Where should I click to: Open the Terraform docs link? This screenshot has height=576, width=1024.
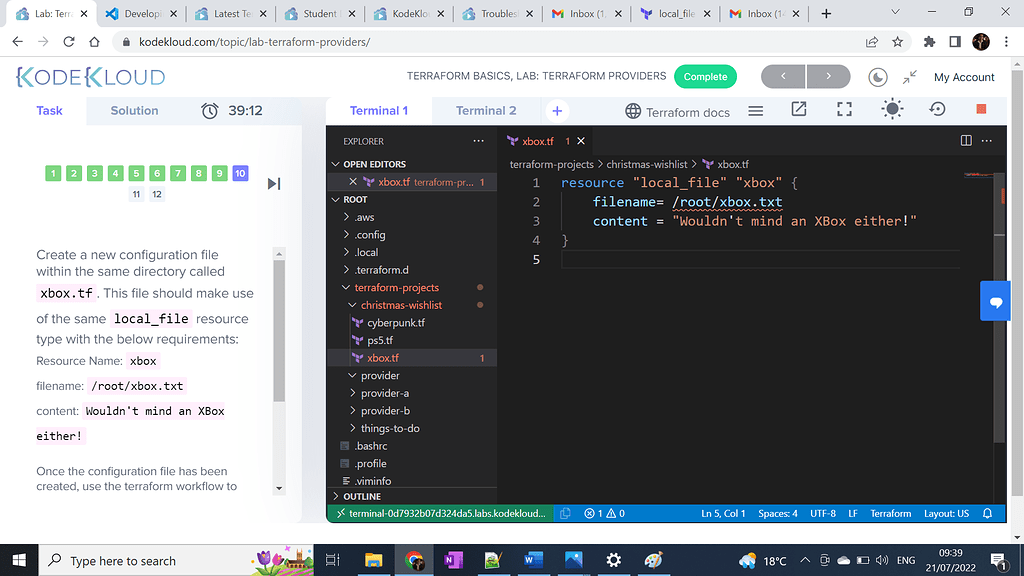pyautogui.click(x=678, y=112)
